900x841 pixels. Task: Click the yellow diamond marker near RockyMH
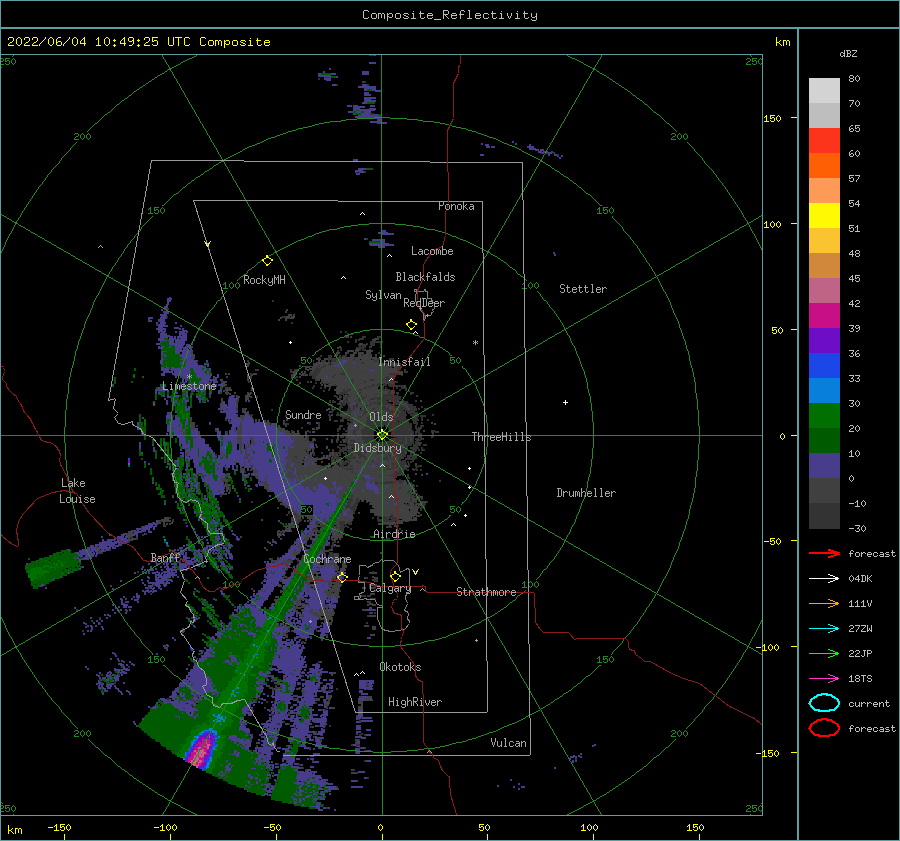point(267,261)
